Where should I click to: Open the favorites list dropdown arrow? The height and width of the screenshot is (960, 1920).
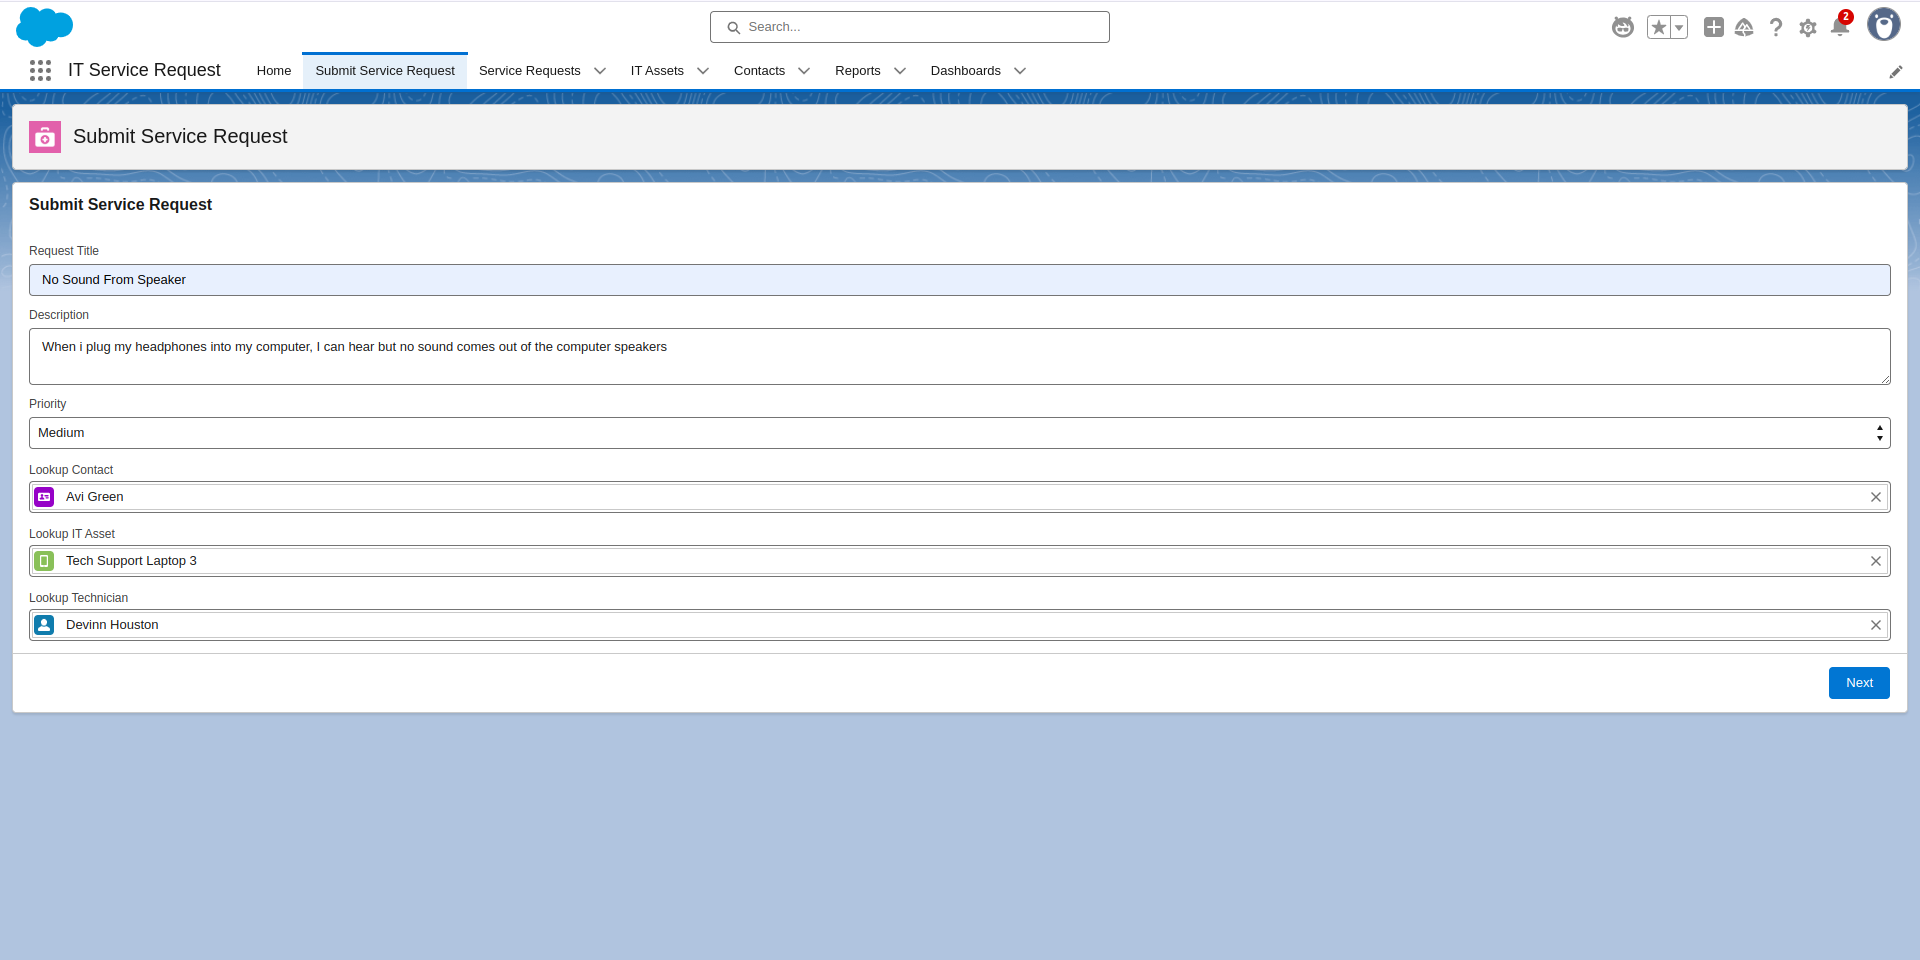pyautogui.click(x=1680, y=28)
